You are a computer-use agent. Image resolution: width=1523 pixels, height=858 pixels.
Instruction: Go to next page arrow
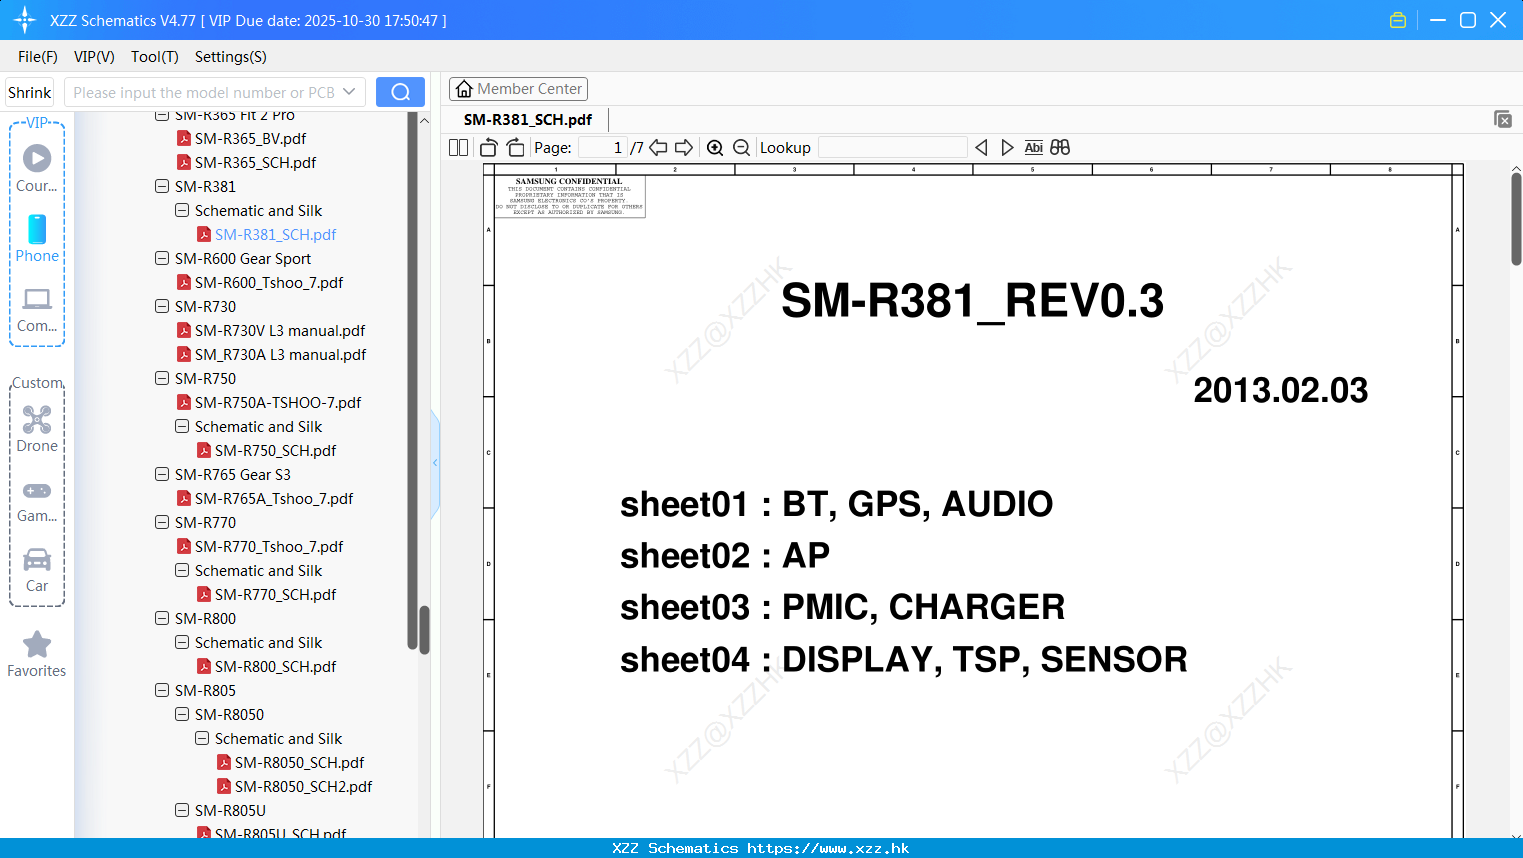tap(684, 147)
